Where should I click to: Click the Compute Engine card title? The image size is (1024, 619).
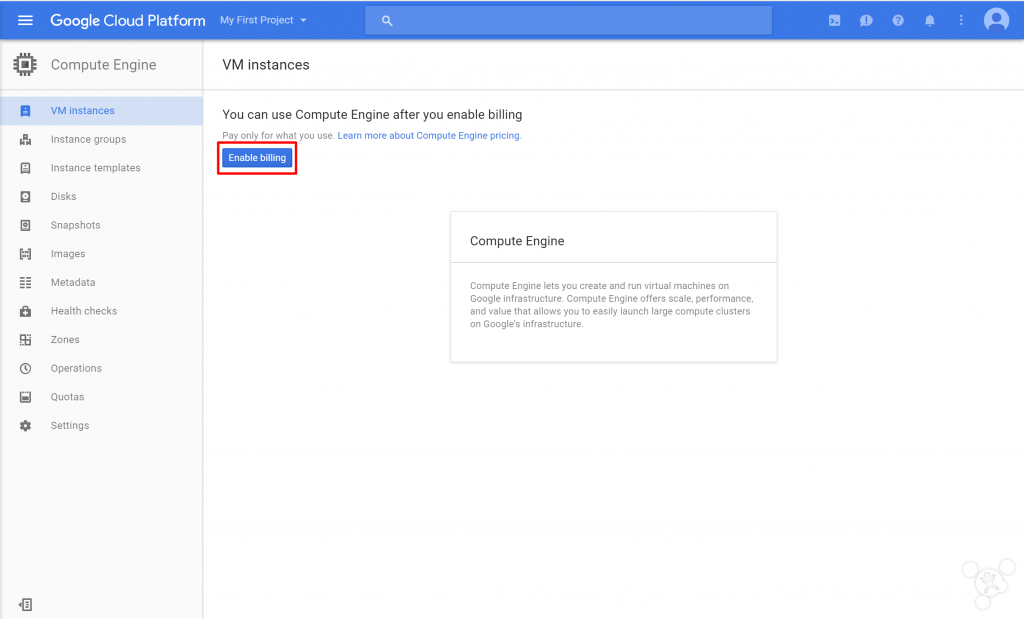pos(517,241)
